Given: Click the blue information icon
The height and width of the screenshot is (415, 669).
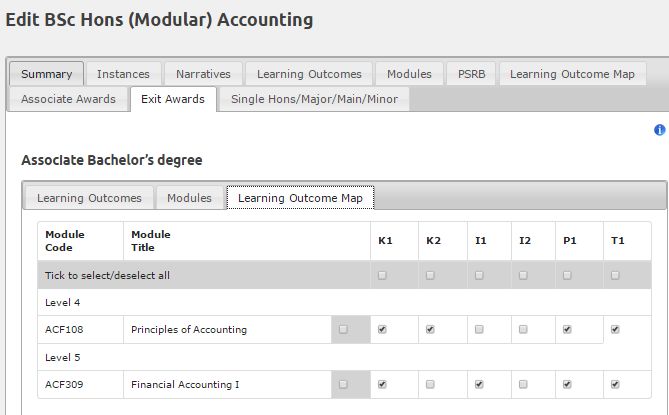Looking at the screenshot, I should tap(660, 130).
